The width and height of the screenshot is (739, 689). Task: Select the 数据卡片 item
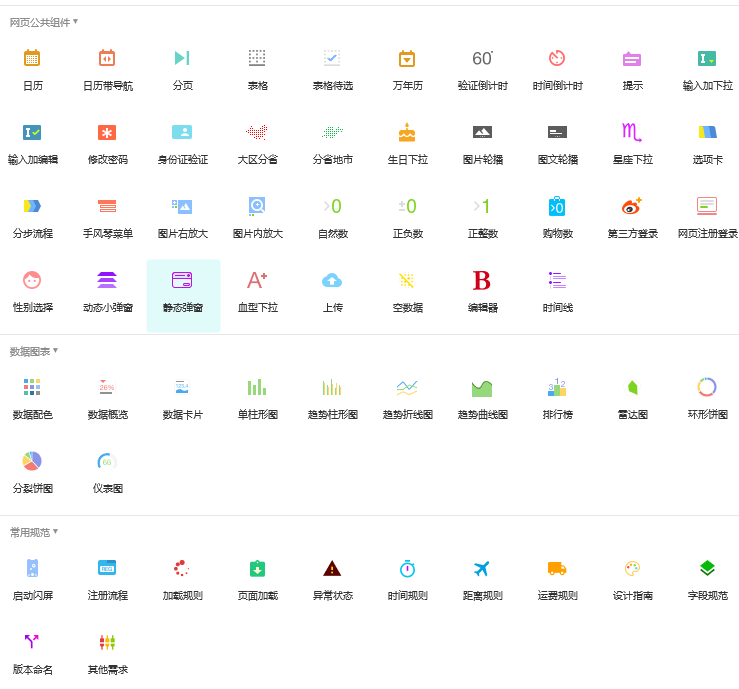pos(182,387)
